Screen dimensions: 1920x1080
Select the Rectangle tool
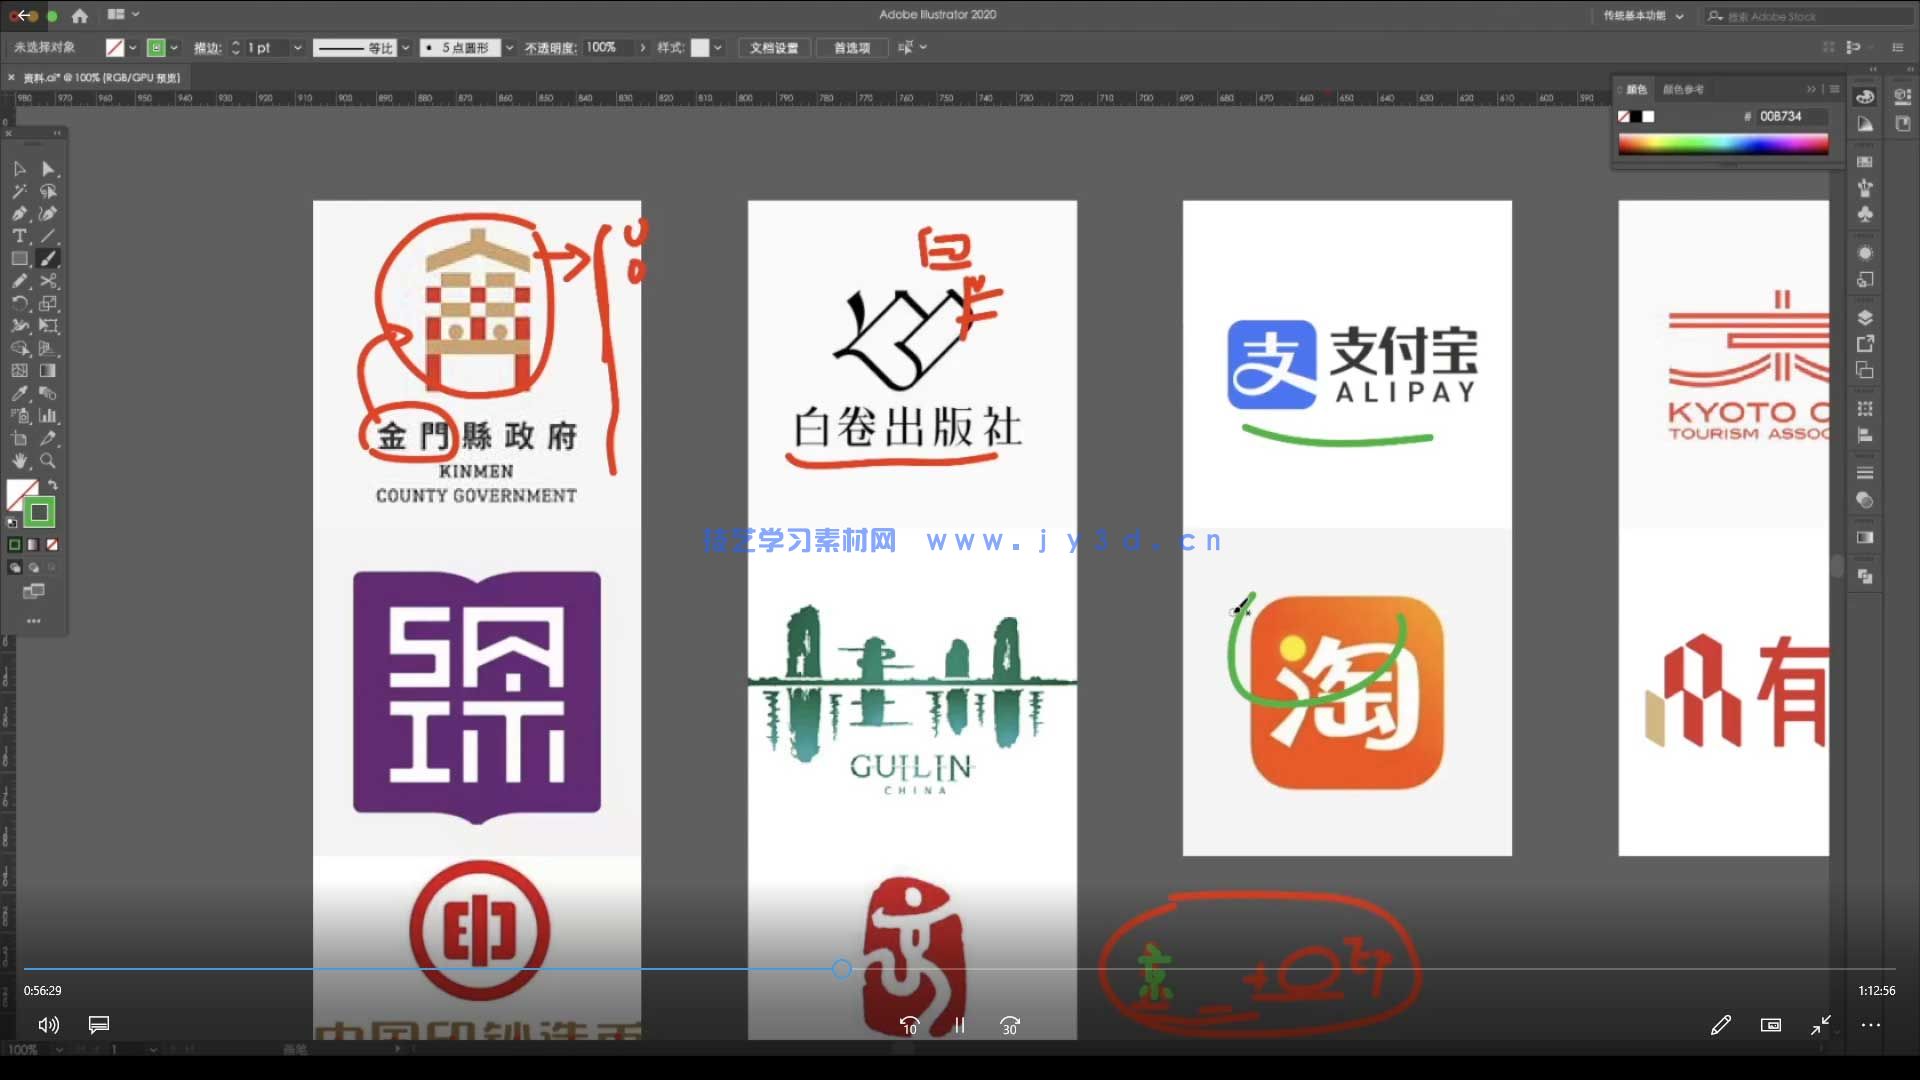[20, 258]
